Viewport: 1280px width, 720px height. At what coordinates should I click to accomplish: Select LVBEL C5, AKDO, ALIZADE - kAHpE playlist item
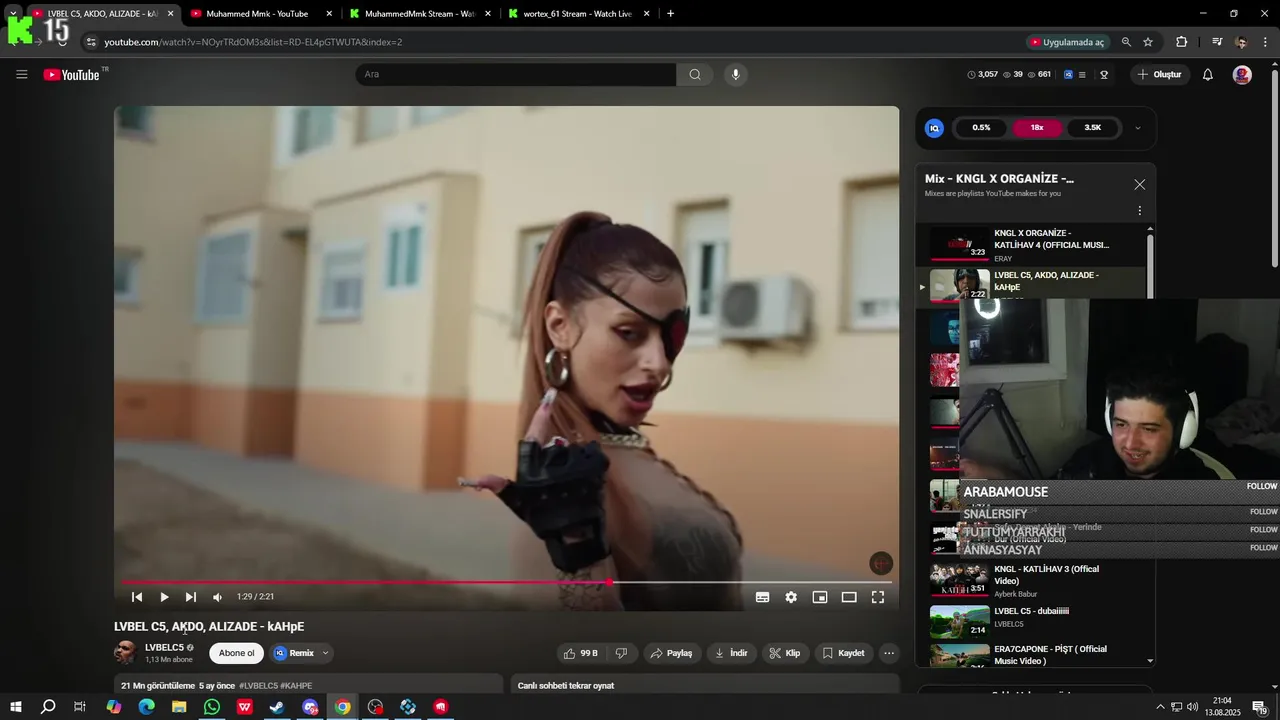[x=1030, y=284]
